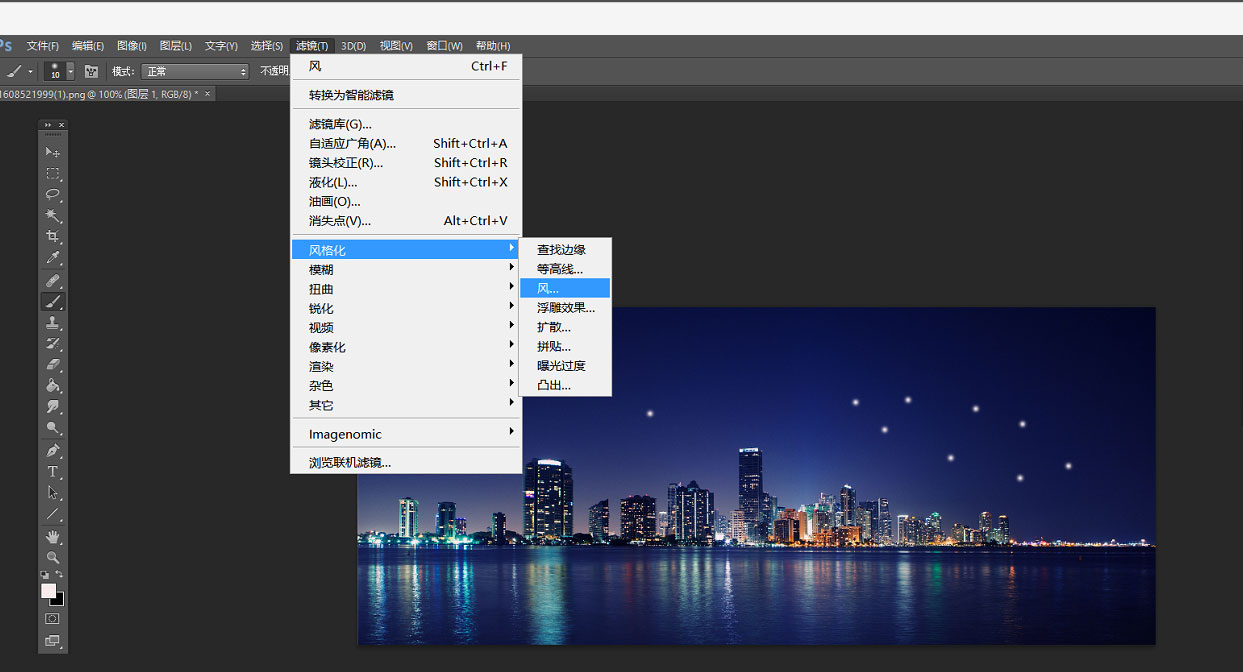Select the Eyedropper tool

pyautogui.click(x=53, y=258)
